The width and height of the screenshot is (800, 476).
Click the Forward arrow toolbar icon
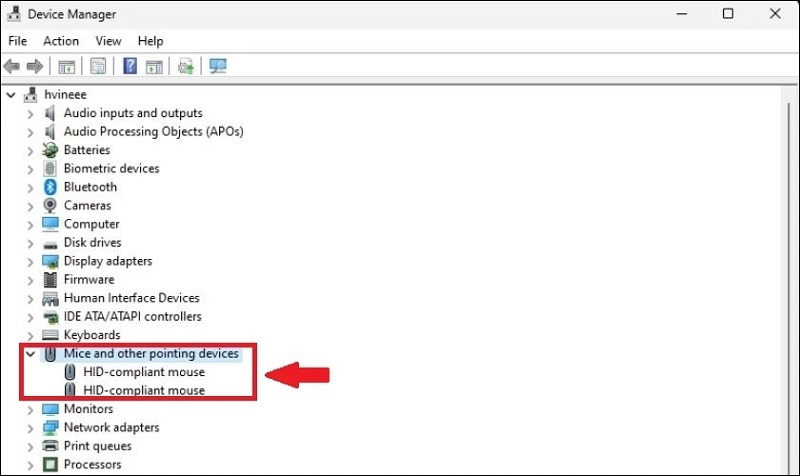[x=35, y=66]
